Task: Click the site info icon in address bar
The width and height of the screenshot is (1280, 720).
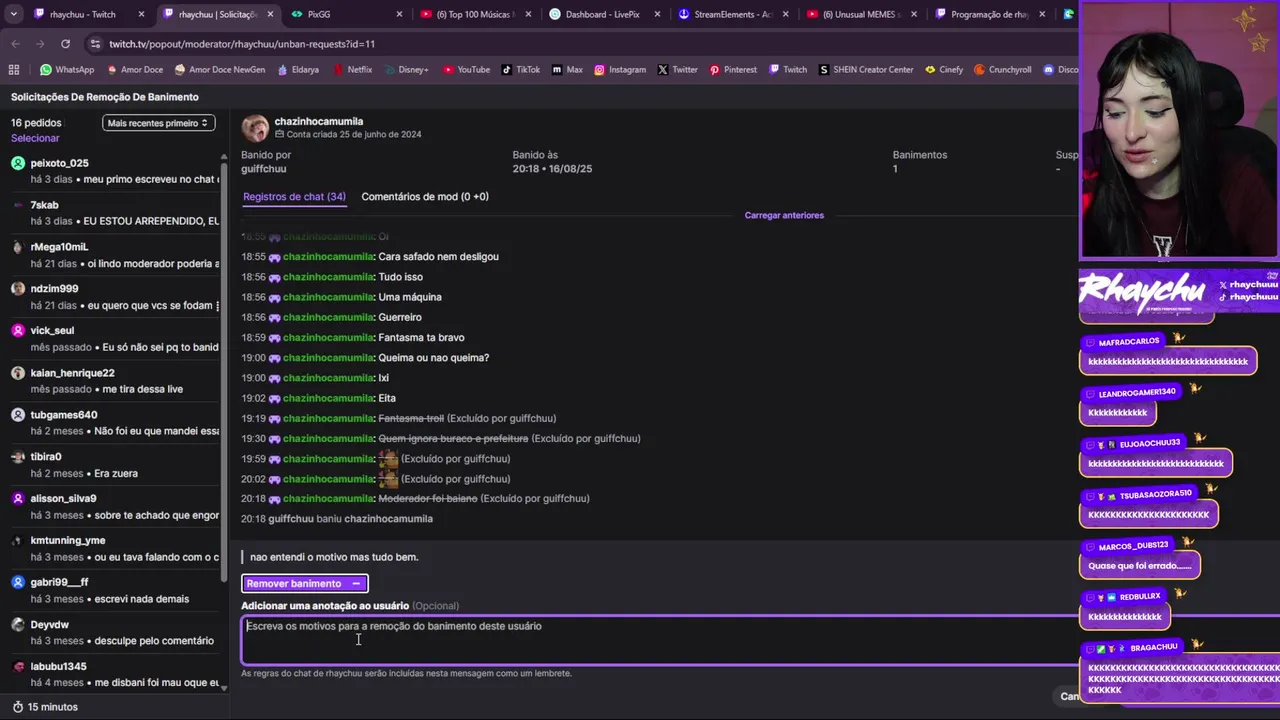Action: pyautogui.click(x=95, y=44)
